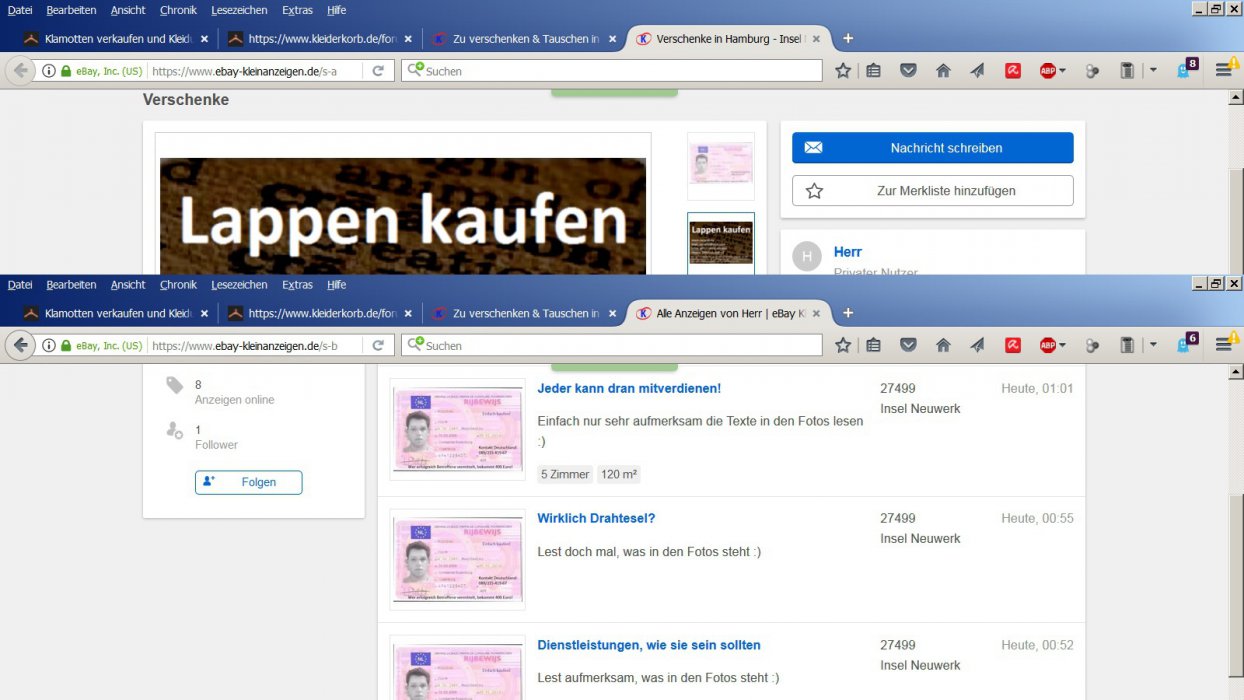The width and height of the screenshot is (1244, 700).
Task: Open Chronik menu in 'Verschenke in Hamburg' window
Action: coord(178,10)
